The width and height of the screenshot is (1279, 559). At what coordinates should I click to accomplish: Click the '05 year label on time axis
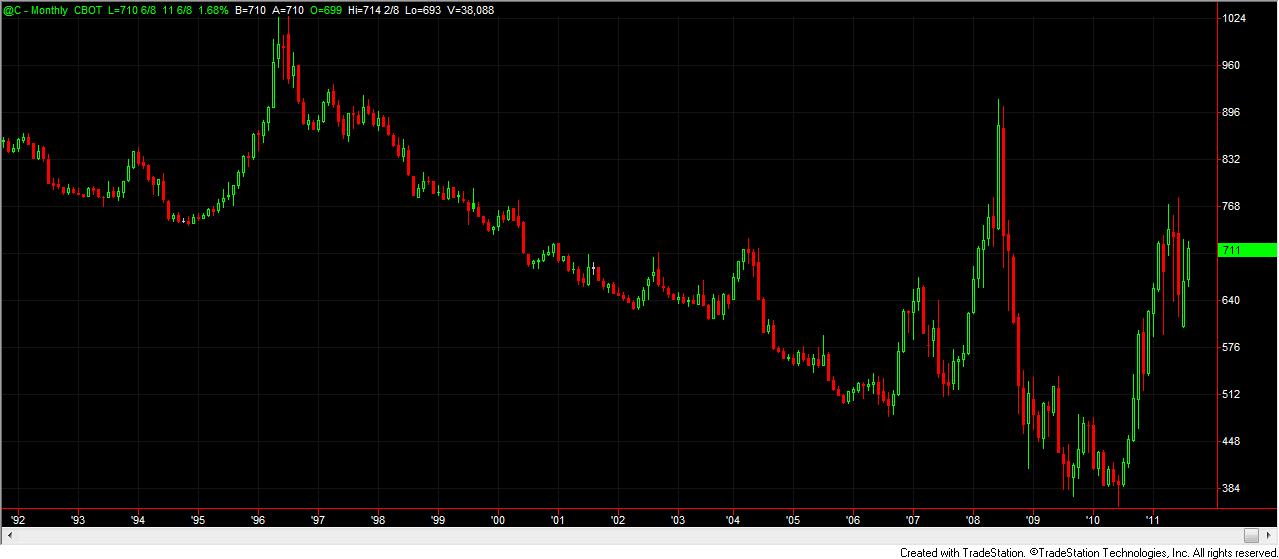click(793, 520)
